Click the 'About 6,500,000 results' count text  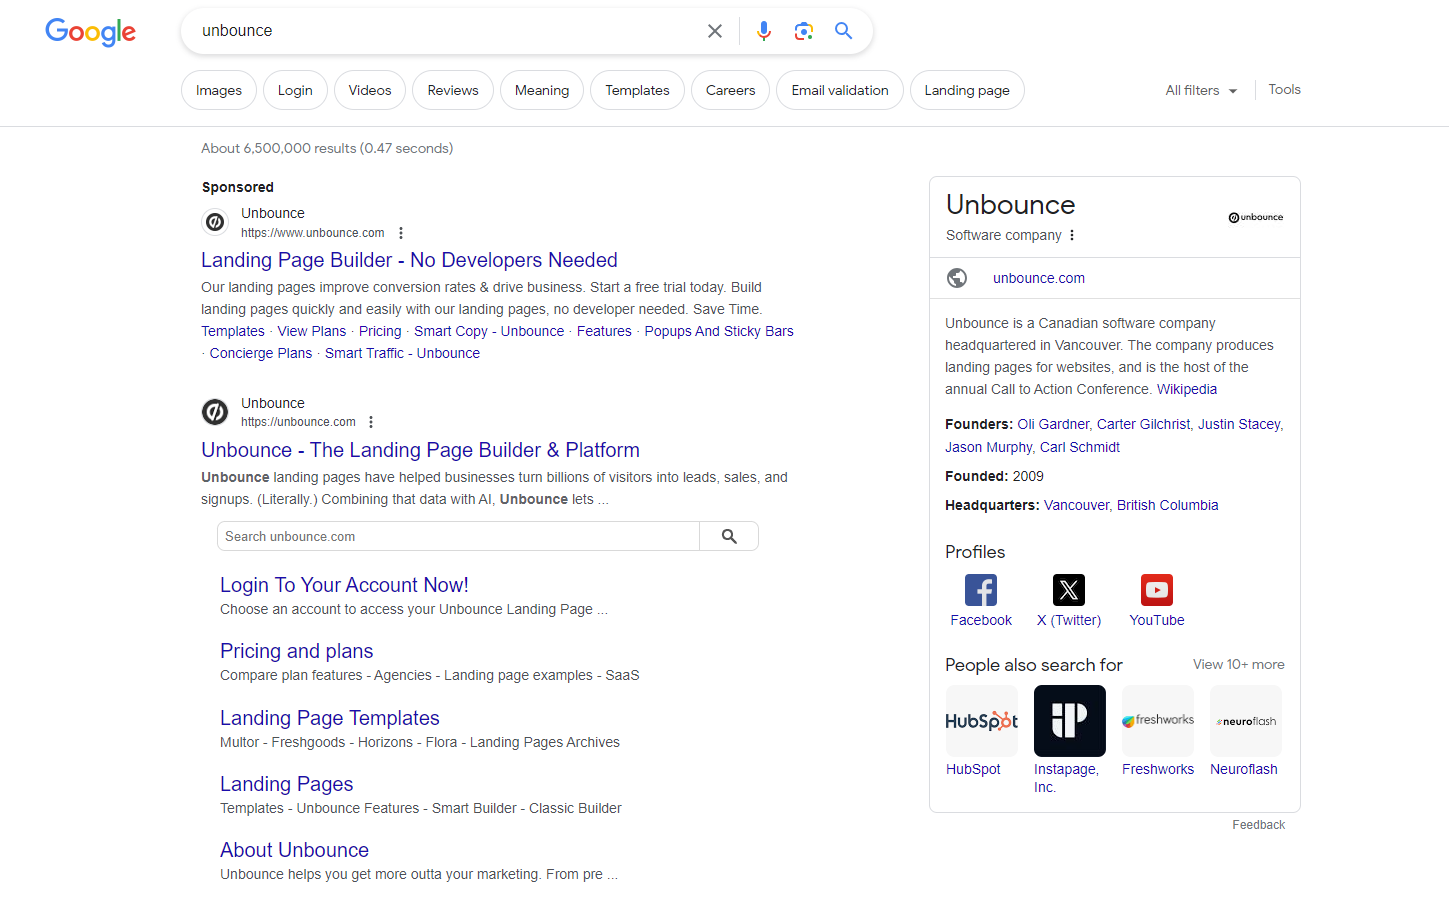click(327, 148)
